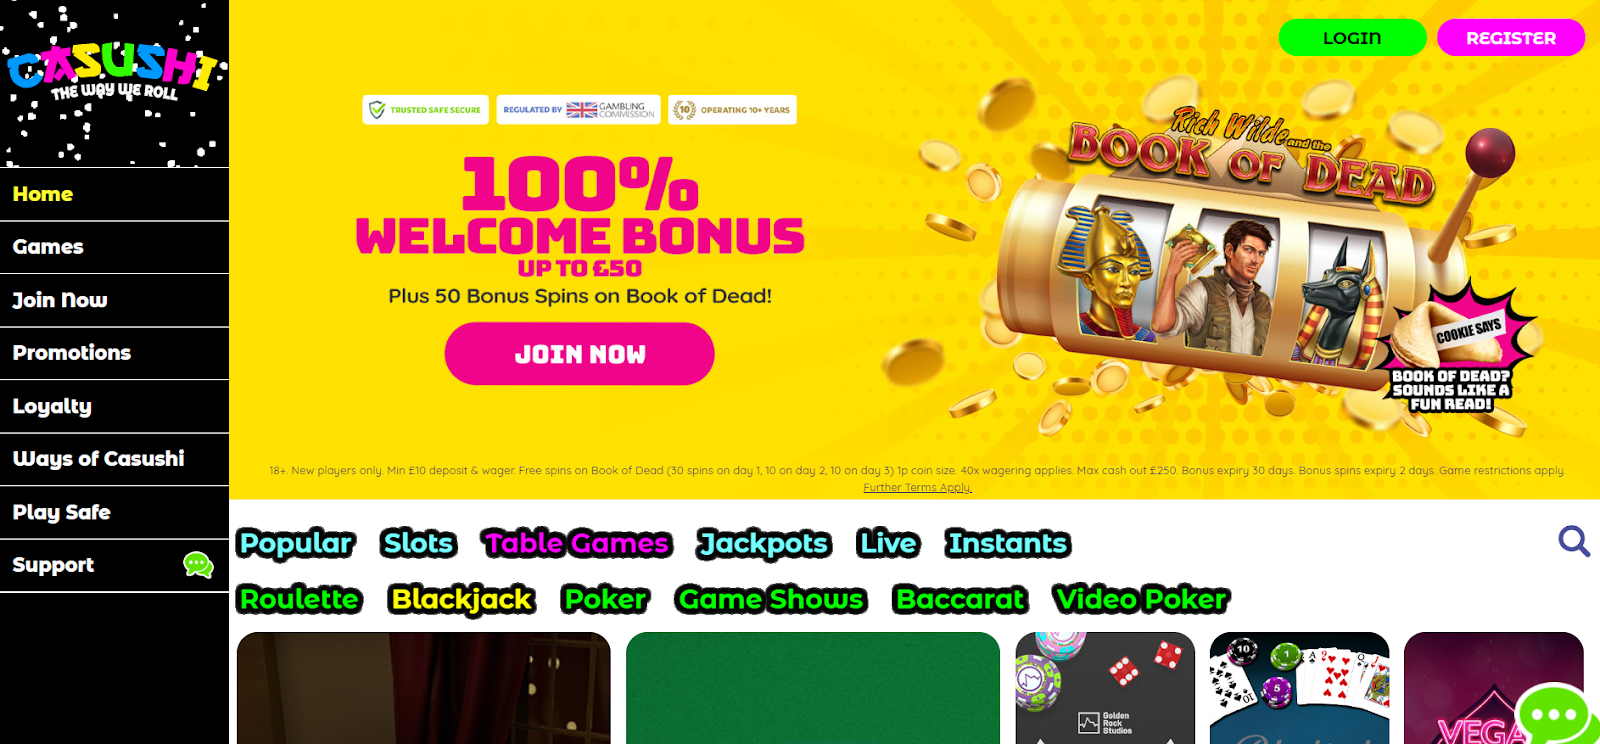This screenshot has height=744, width=1600.
Task: Click the pink JOIN NOW button
Action: [x=579, y=354]
